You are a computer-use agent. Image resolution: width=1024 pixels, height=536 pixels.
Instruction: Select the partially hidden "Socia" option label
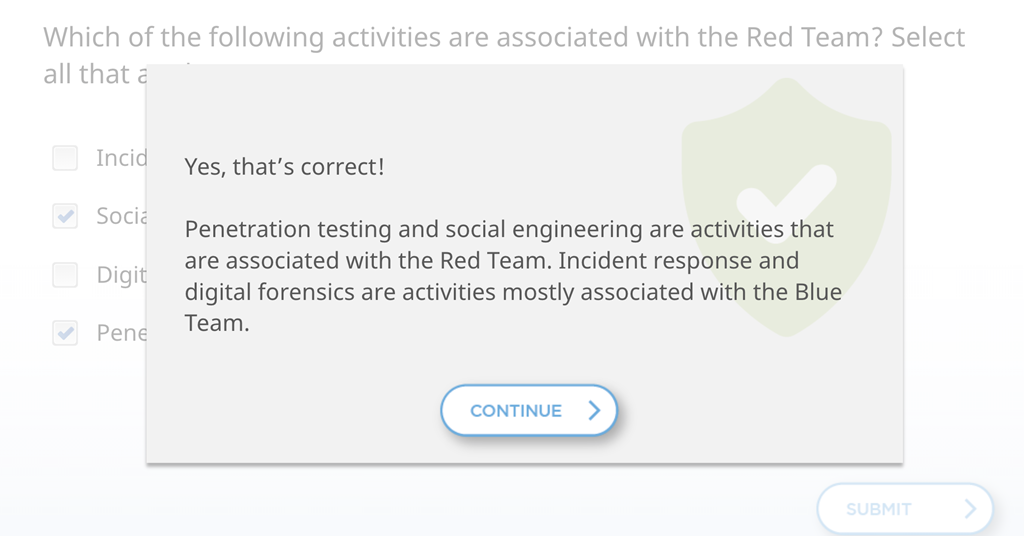point(121,216)
